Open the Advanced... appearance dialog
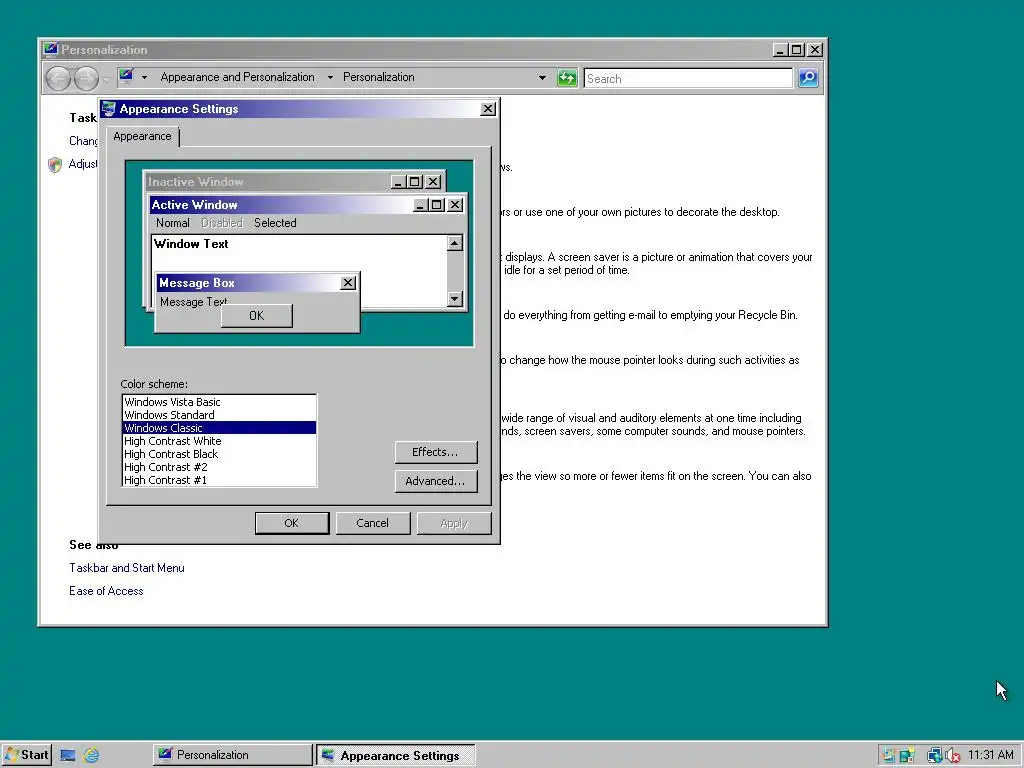Viewport: 1024px width, 768px height. pyautogui.click(x=436, y=481)
